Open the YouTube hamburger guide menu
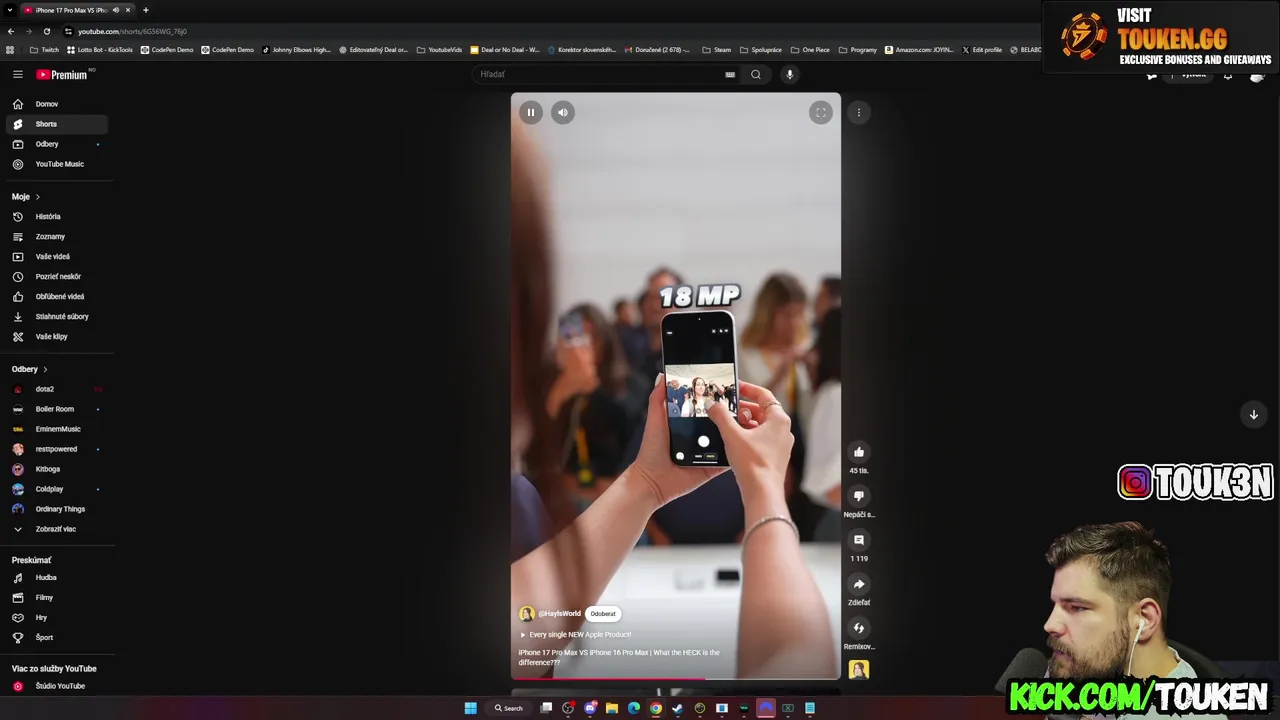Image resolution: width=1280 pixels, height=720 pixels. coord(17,74)
